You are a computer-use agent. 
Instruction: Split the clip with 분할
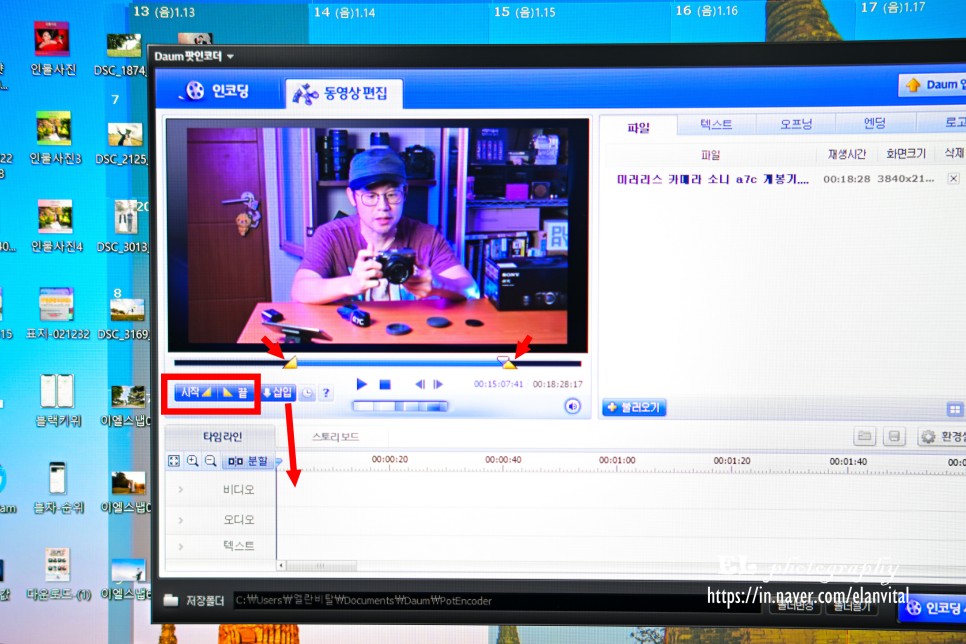pyautogui.click(x=248, y=461)
